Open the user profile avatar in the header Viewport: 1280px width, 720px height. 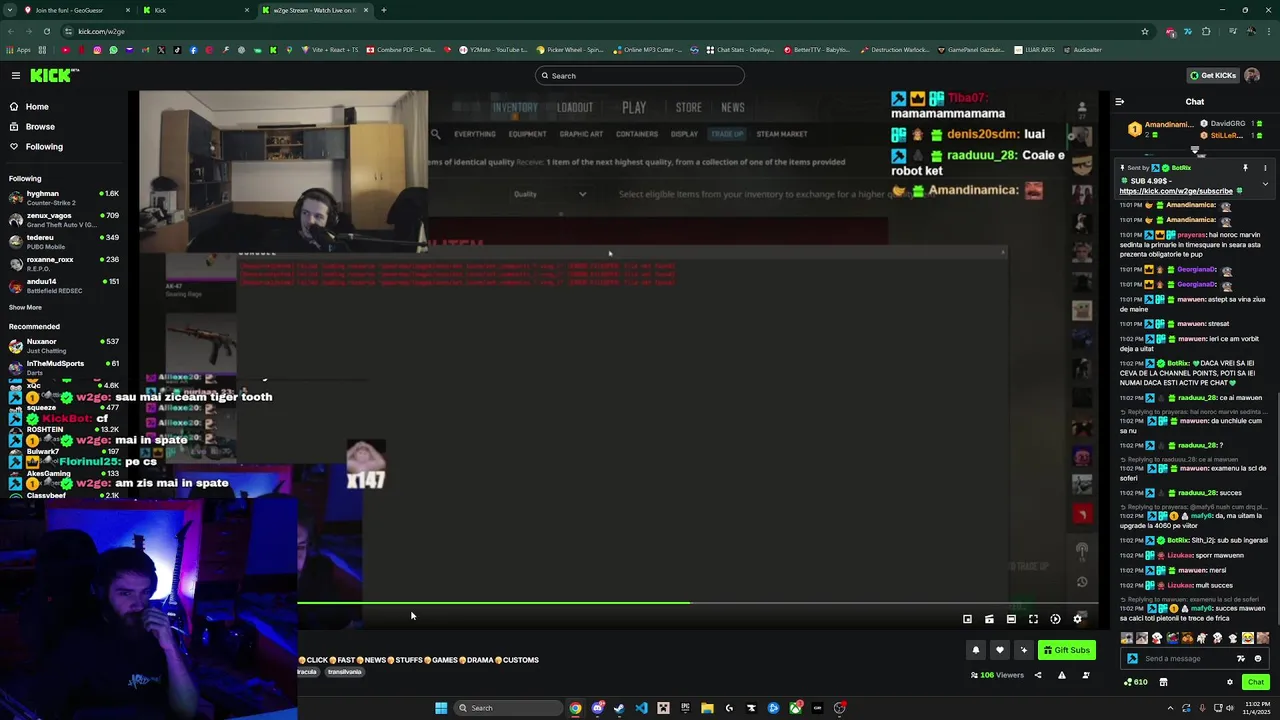[x=1252, y=76]
